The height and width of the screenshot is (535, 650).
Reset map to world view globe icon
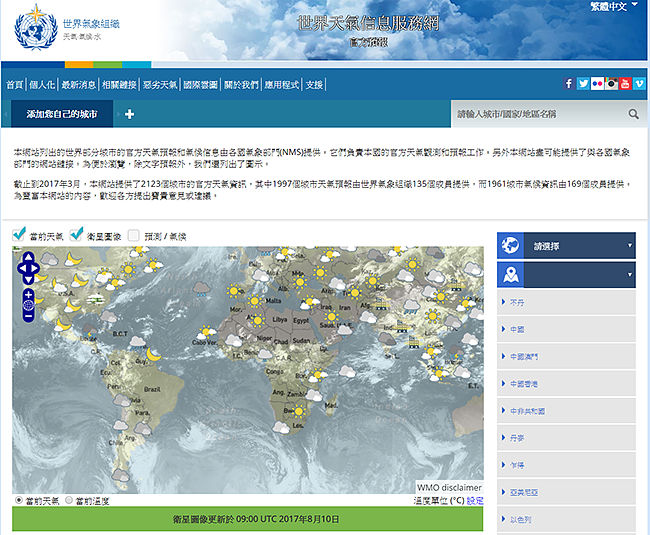(28, 305)
